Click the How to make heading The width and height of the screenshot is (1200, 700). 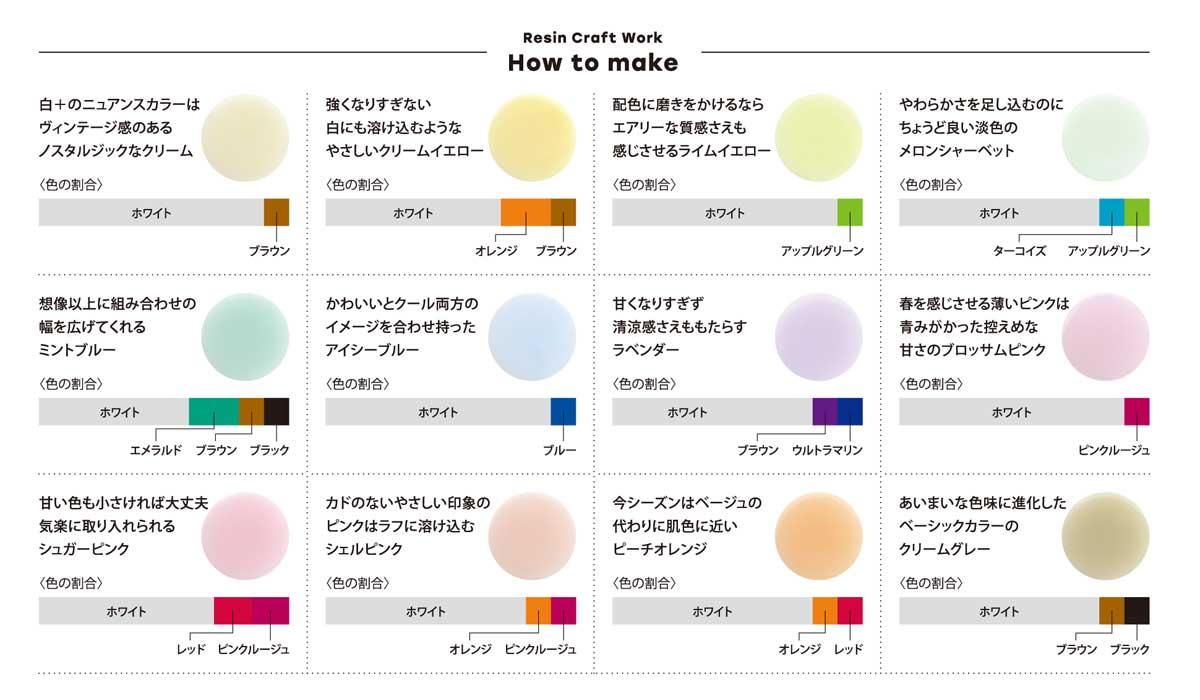pos(593,63)
